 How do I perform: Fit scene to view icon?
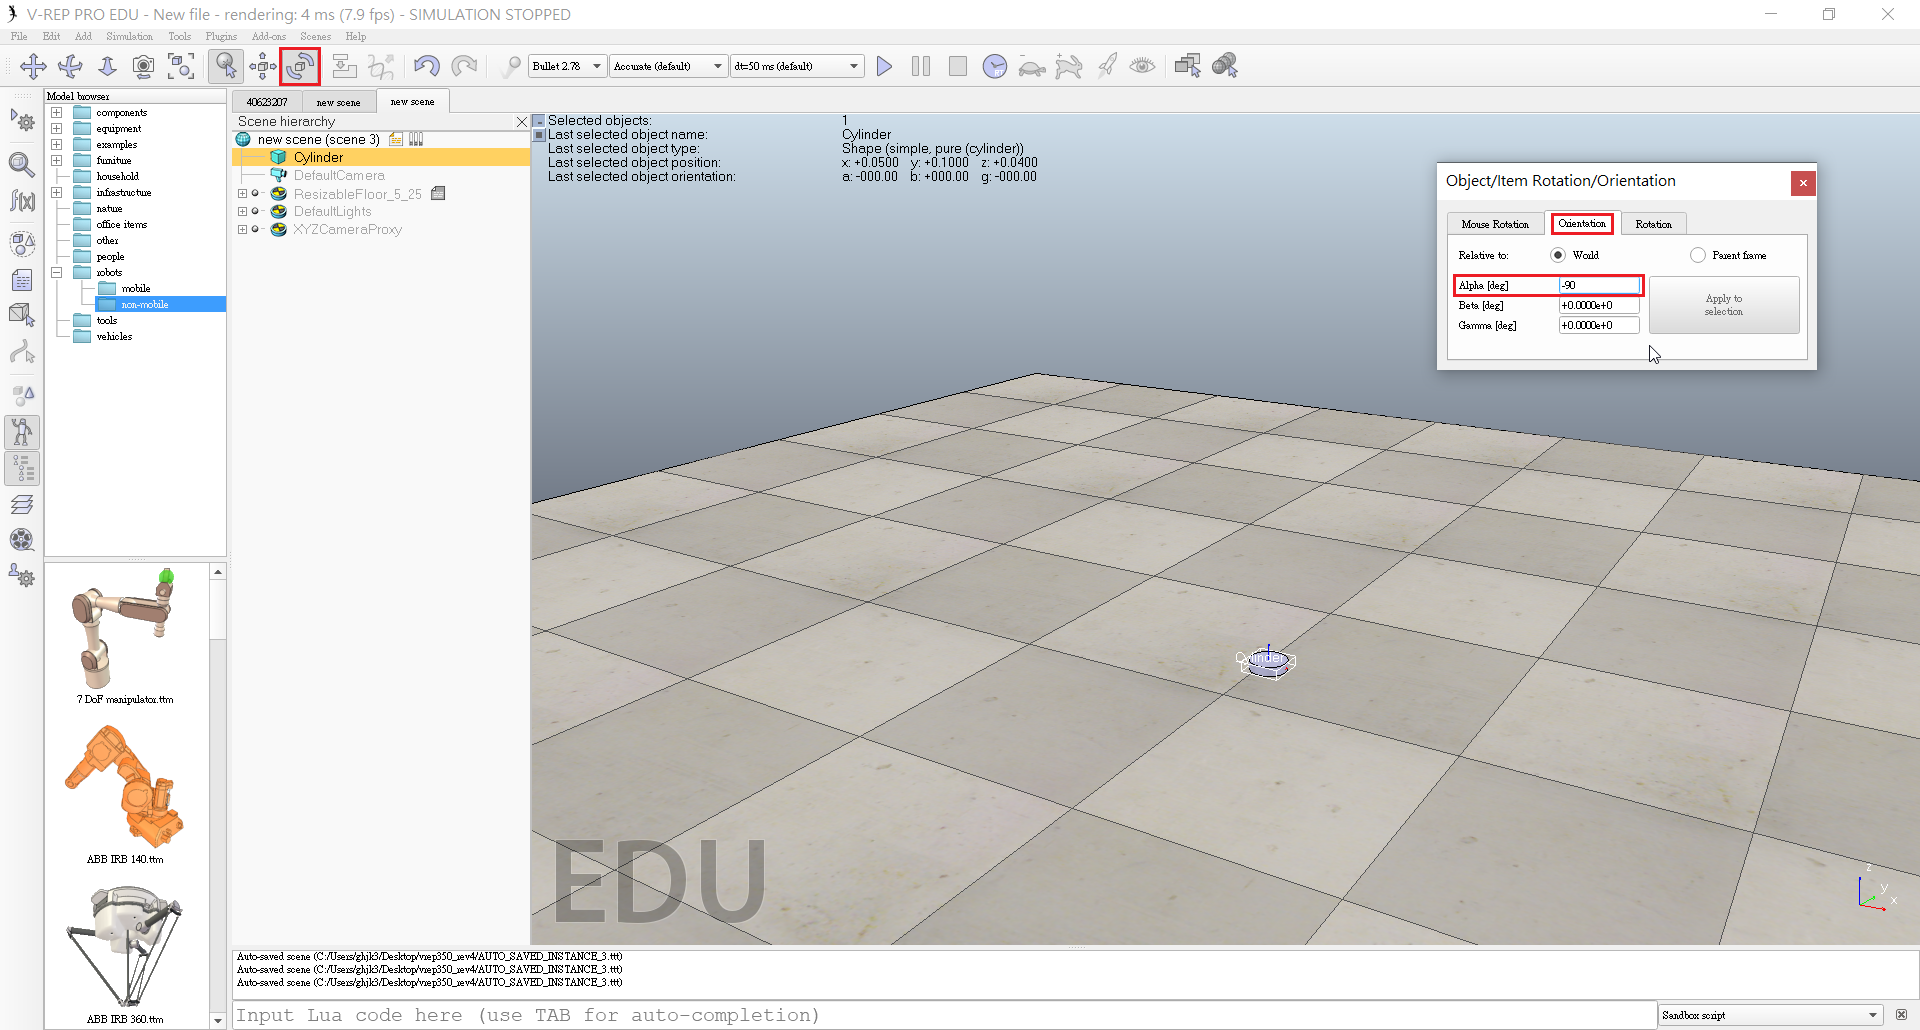pyautogui.click(x=181, y=66)
